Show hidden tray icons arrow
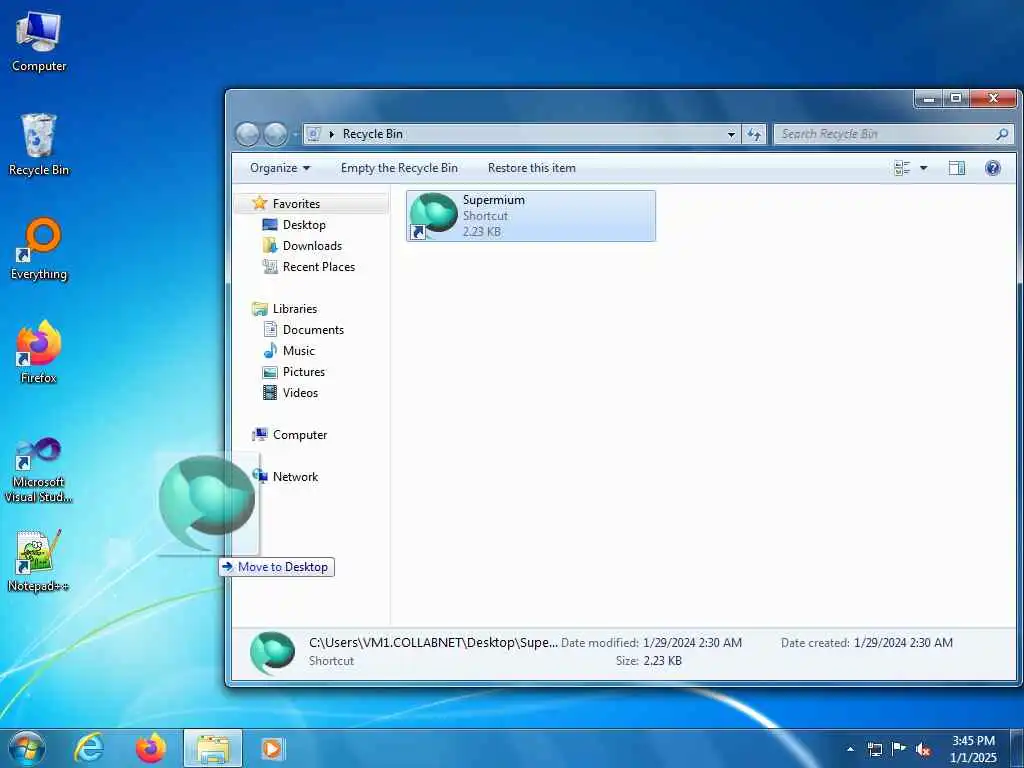1024x768 pixels. (x=850, y=749)
